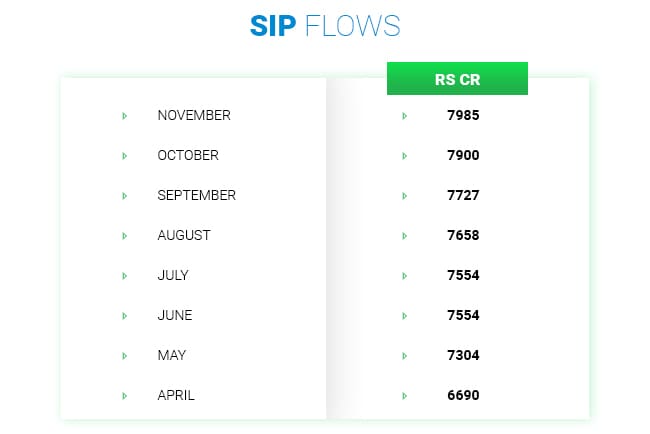This screenshot has height=434, width=650.
Task: Click the green arrow icon beside SEPTEMBER
Action: coord(124,196)
